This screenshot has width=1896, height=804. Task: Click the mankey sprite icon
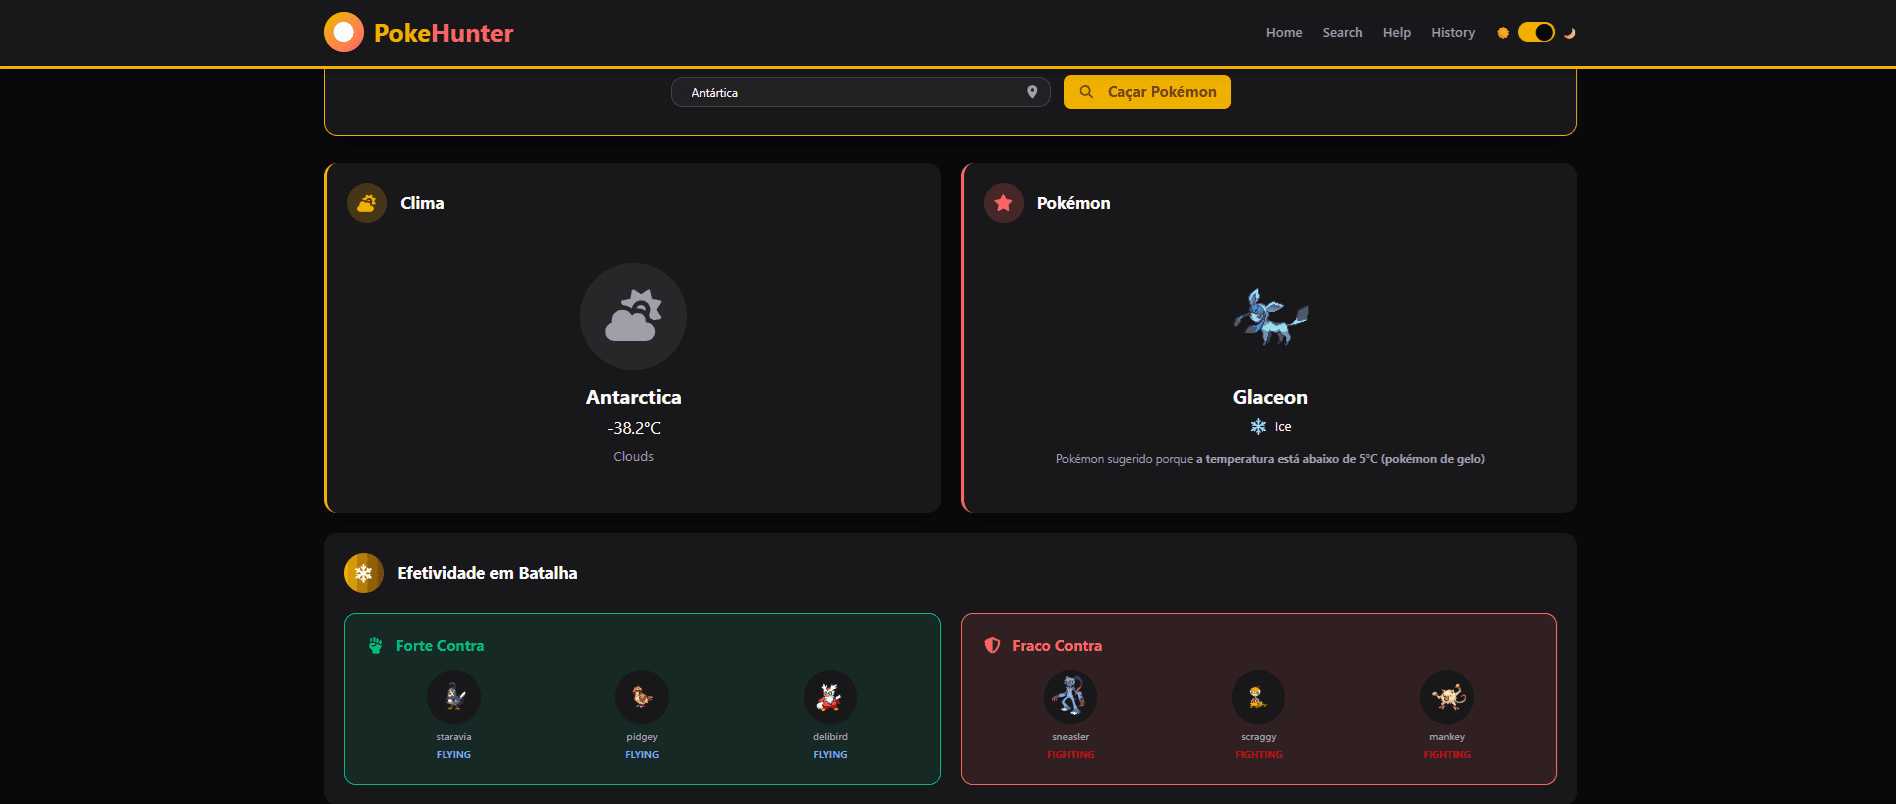point(1447,697)
